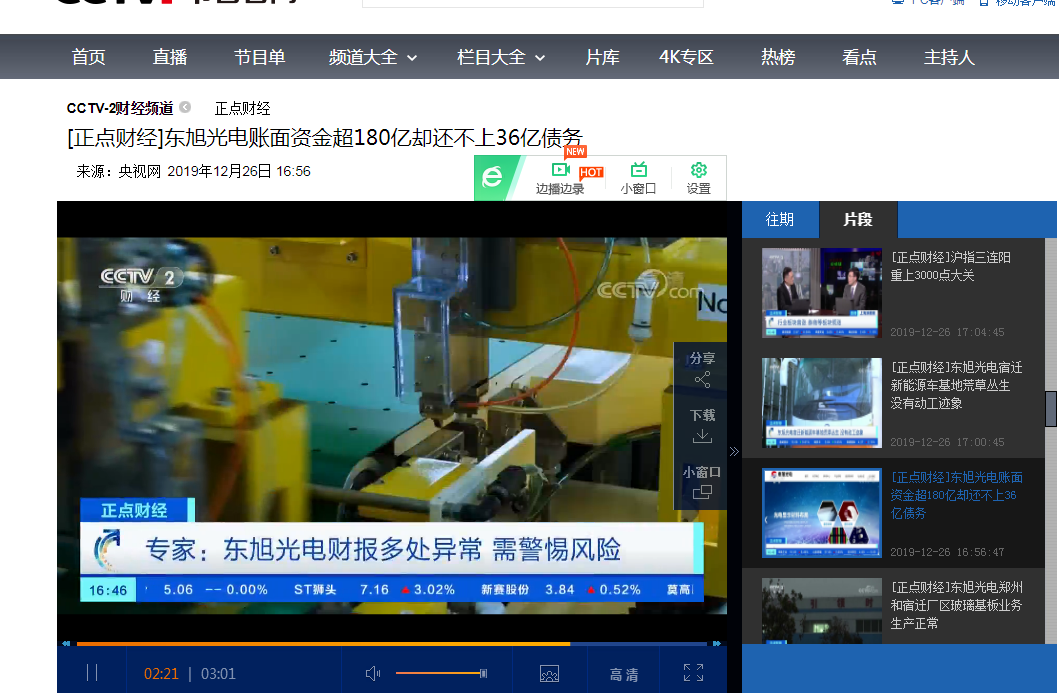Screen dimensions: 1059x693
Task: Open 看点 navigation item
Action: point(859,57)
